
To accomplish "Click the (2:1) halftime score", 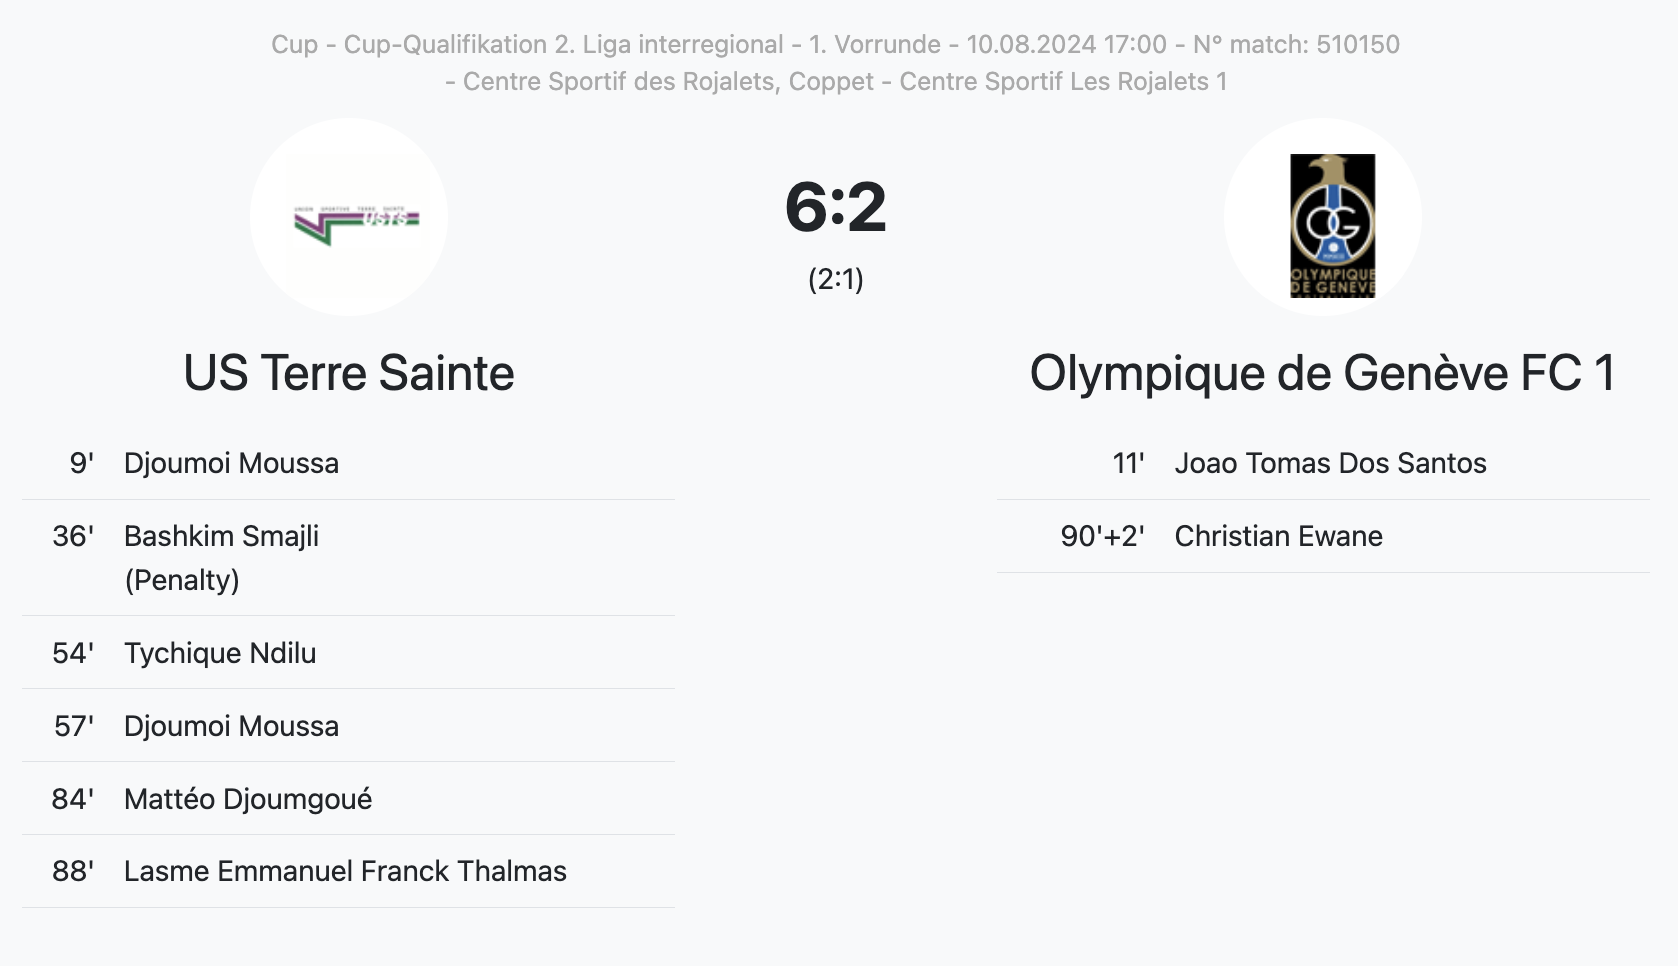I will point(836,279).
